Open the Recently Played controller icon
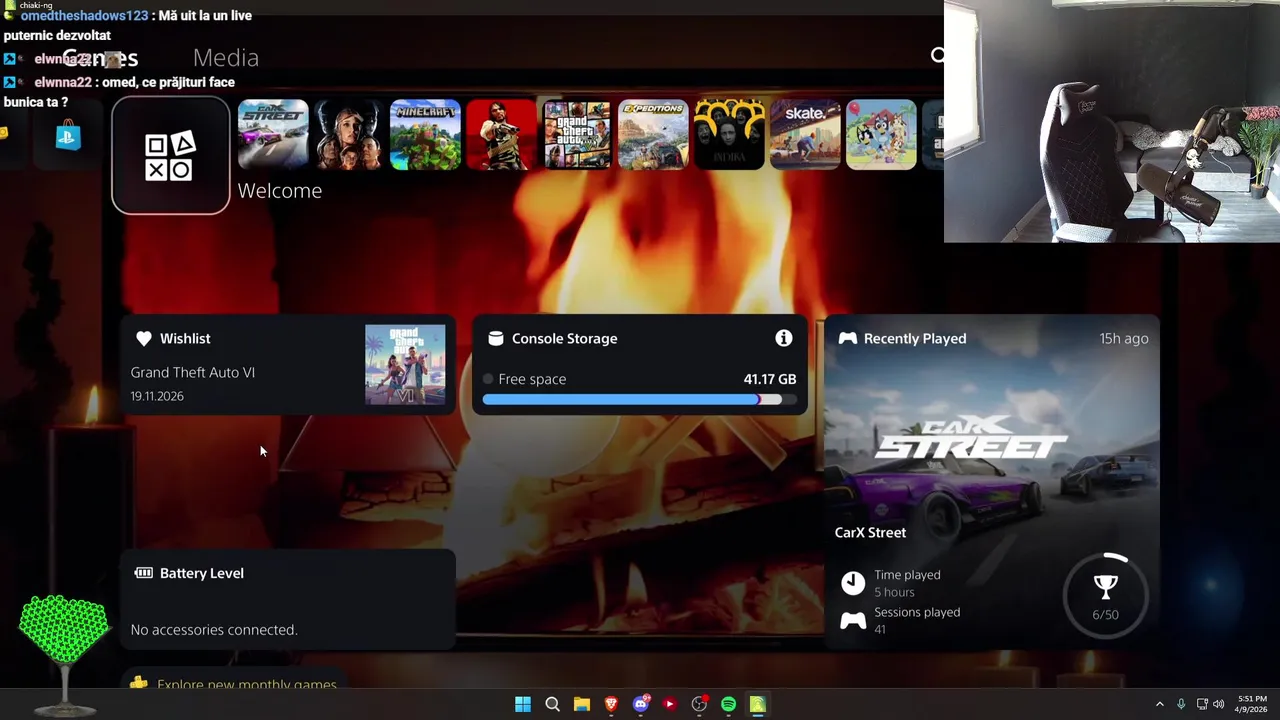Viewport: 1280px width, 720px height. (848, 339)
